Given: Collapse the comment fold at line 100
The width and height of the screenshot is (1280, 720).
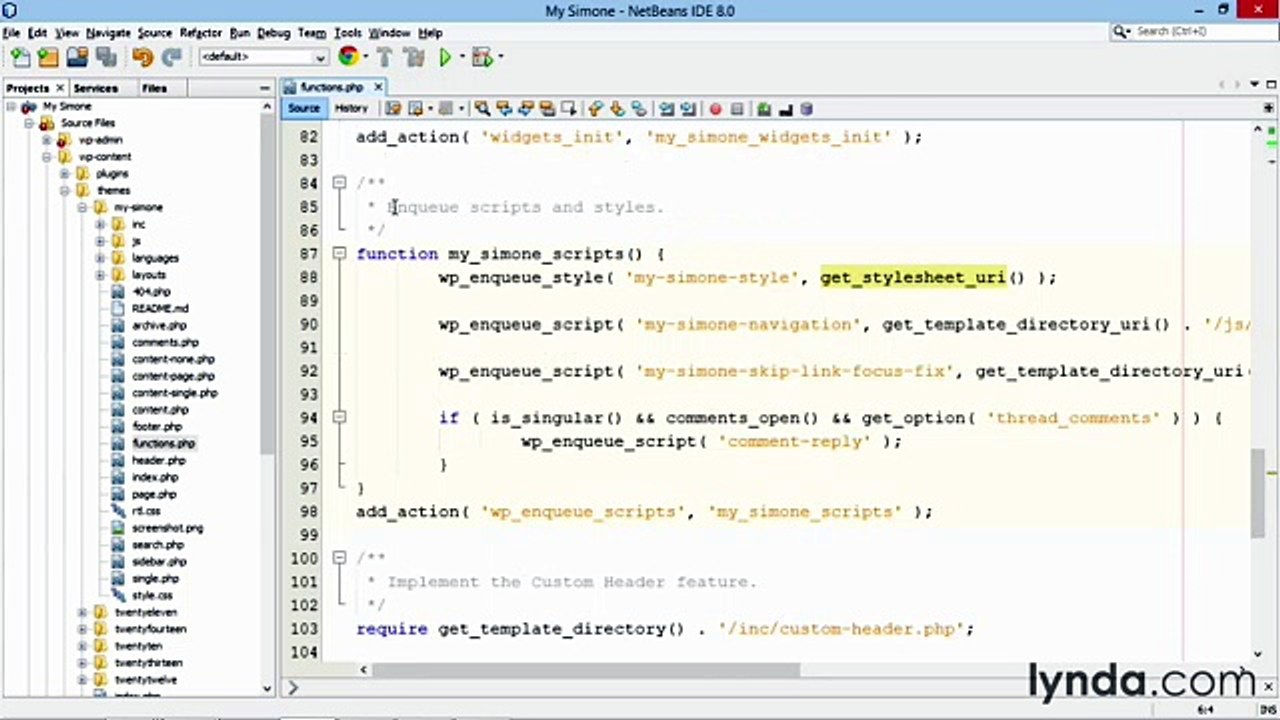Looking at the screenshot, I should [x=339, y=558].
